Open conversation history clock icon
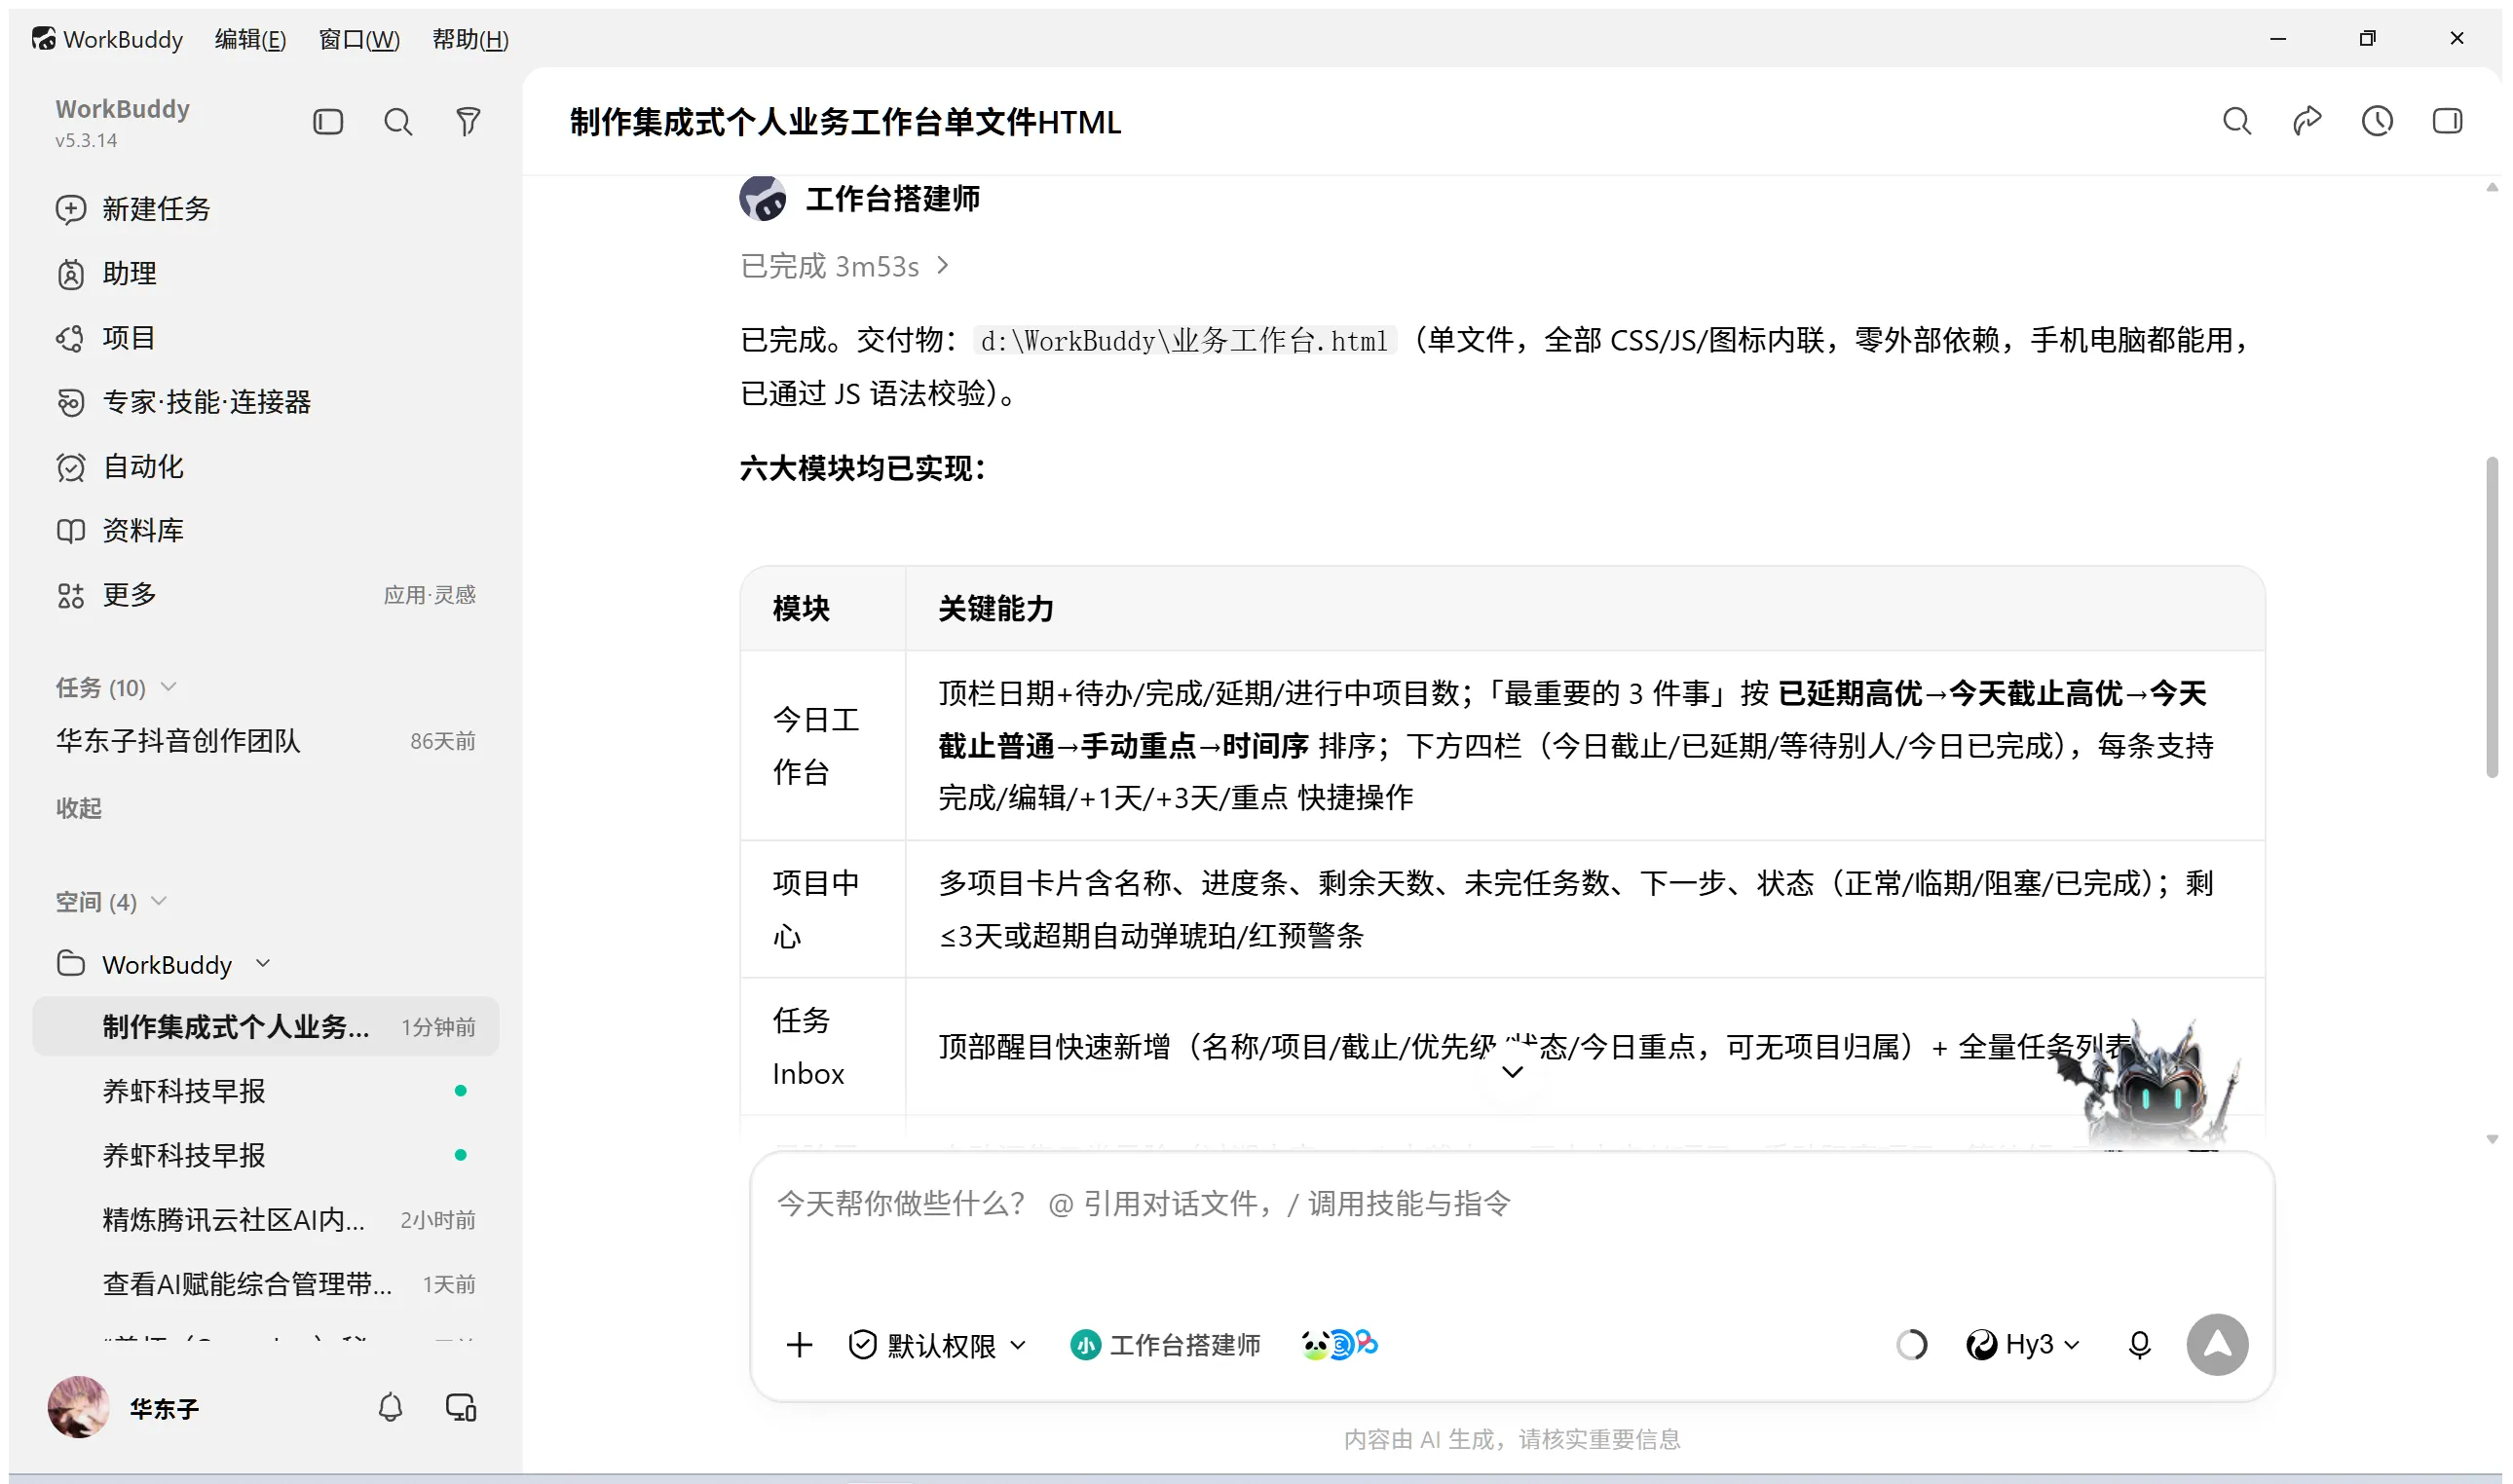Image resolution: width=2513 pixels, height=1484 pixels. (x=2377, y=122)
